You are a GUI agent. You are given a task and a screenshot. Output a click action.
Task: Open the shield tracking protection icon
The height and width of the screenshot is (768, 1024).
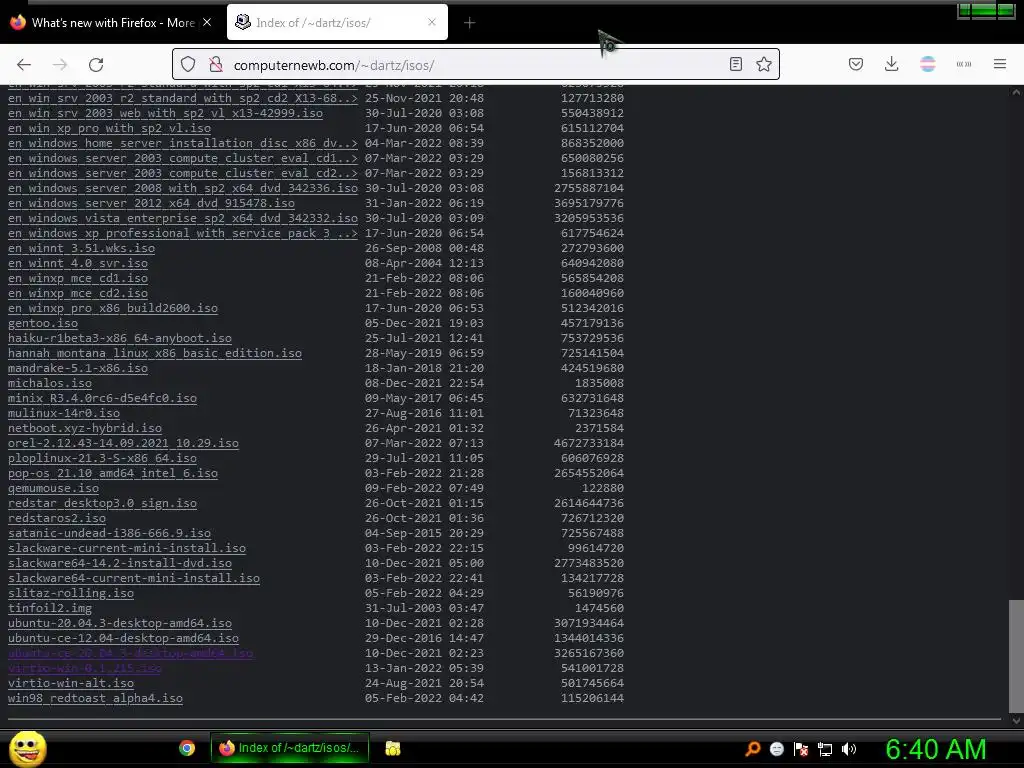point(188,65)
